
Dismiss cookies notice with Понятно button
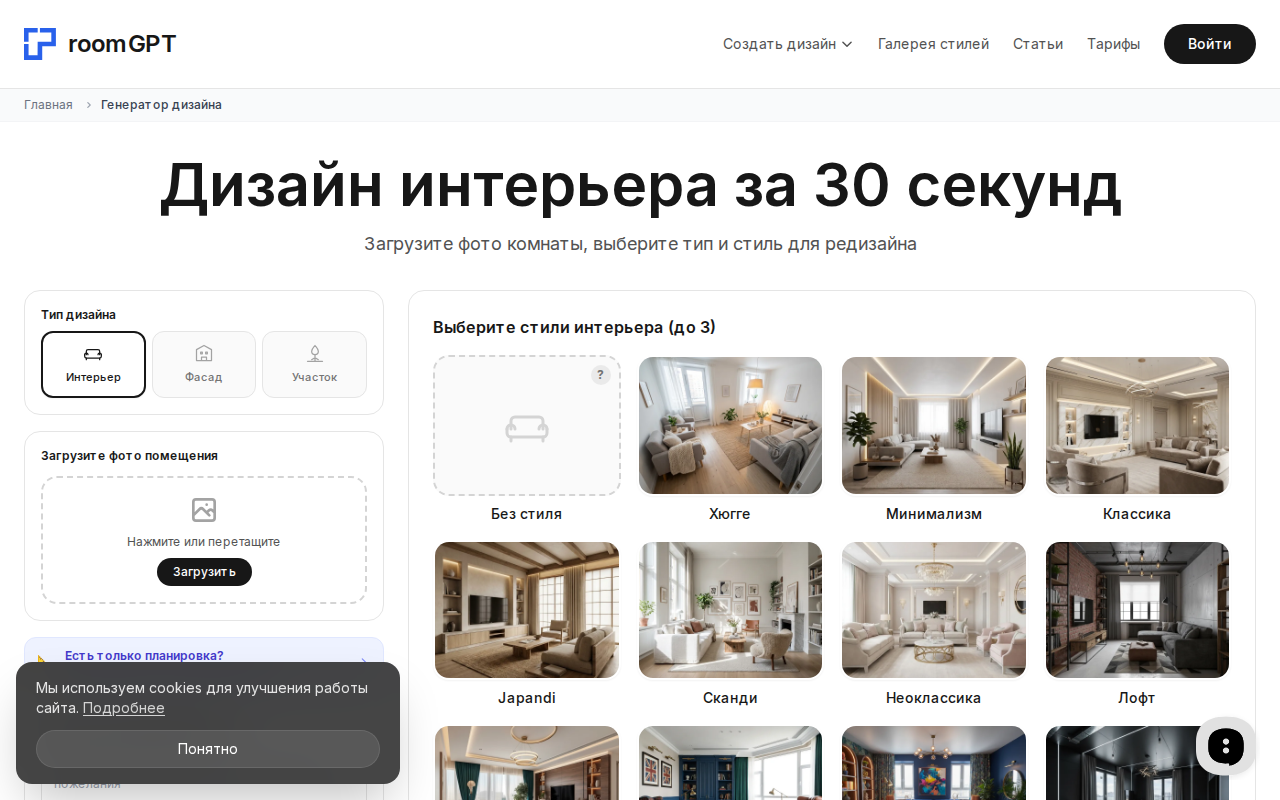click(x=207, y=748)
